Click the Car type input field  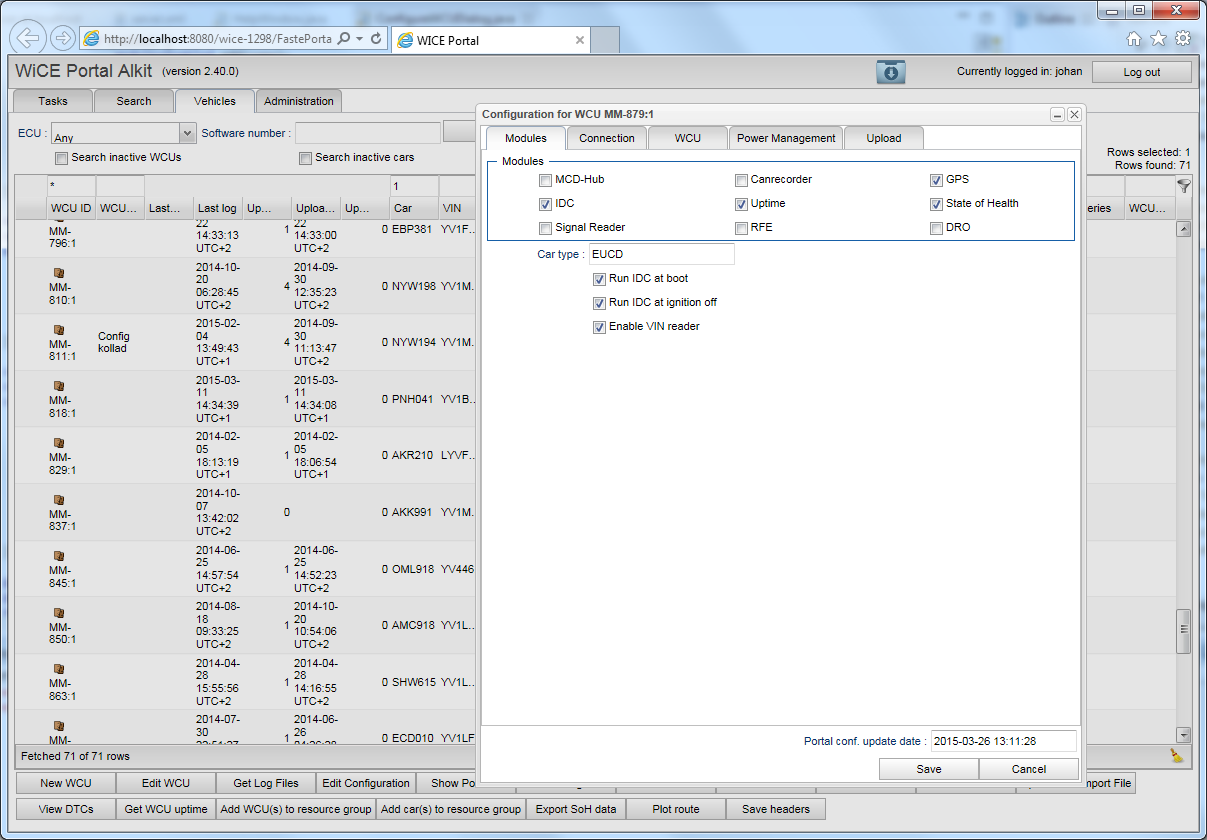tap(661, 254)
